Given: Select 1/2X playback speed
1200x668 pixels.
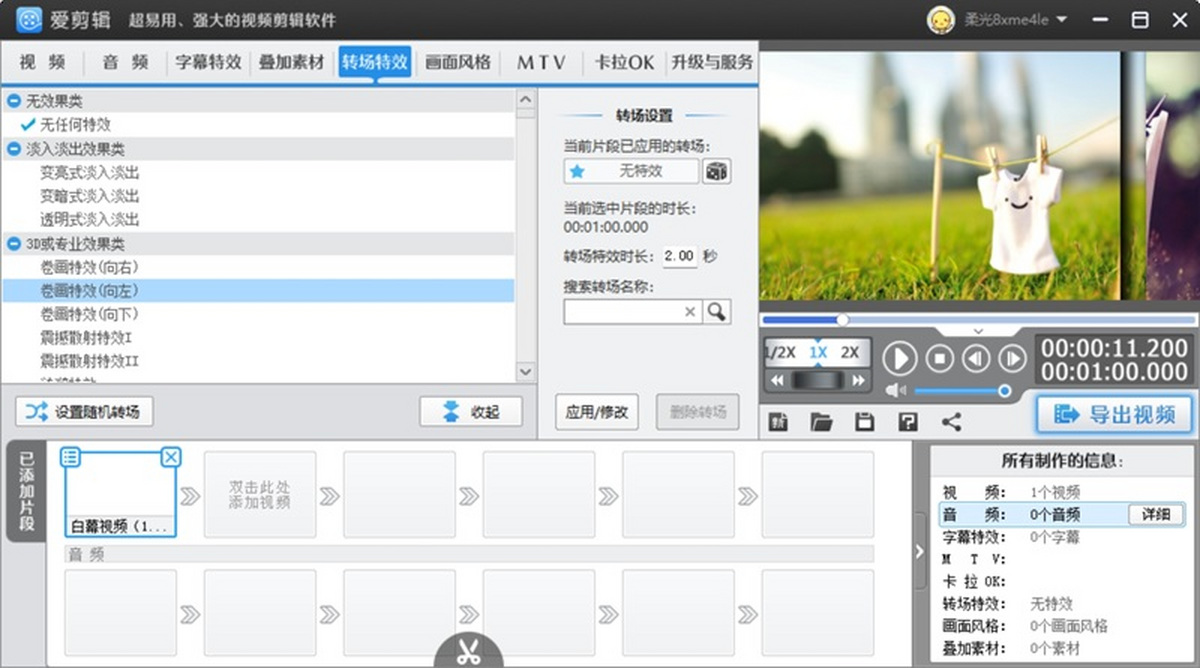Looking at the screenshot, I should (x=780, y=353).
